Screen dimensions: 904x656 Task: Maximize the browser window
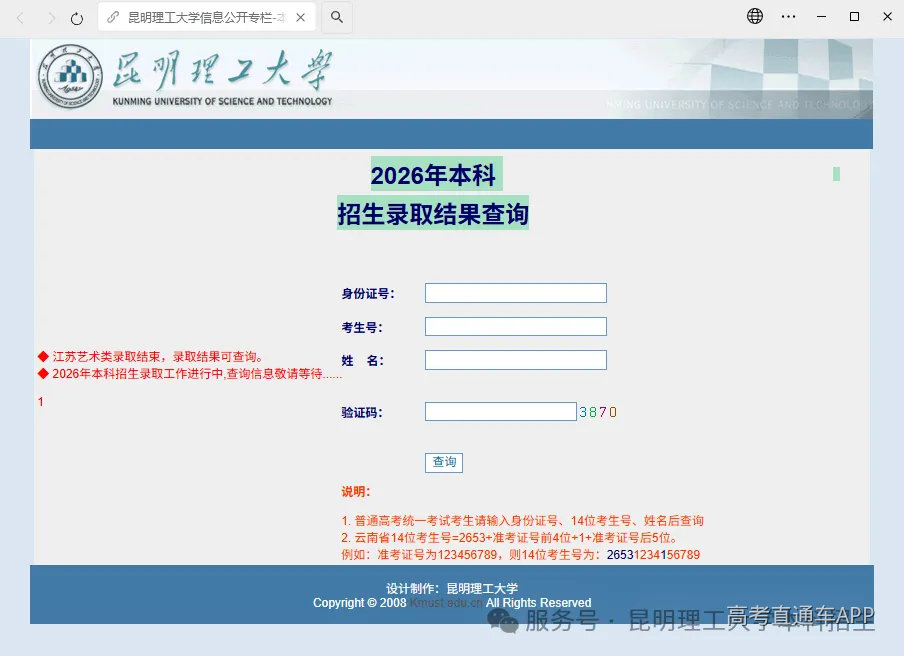pos(854,17)
